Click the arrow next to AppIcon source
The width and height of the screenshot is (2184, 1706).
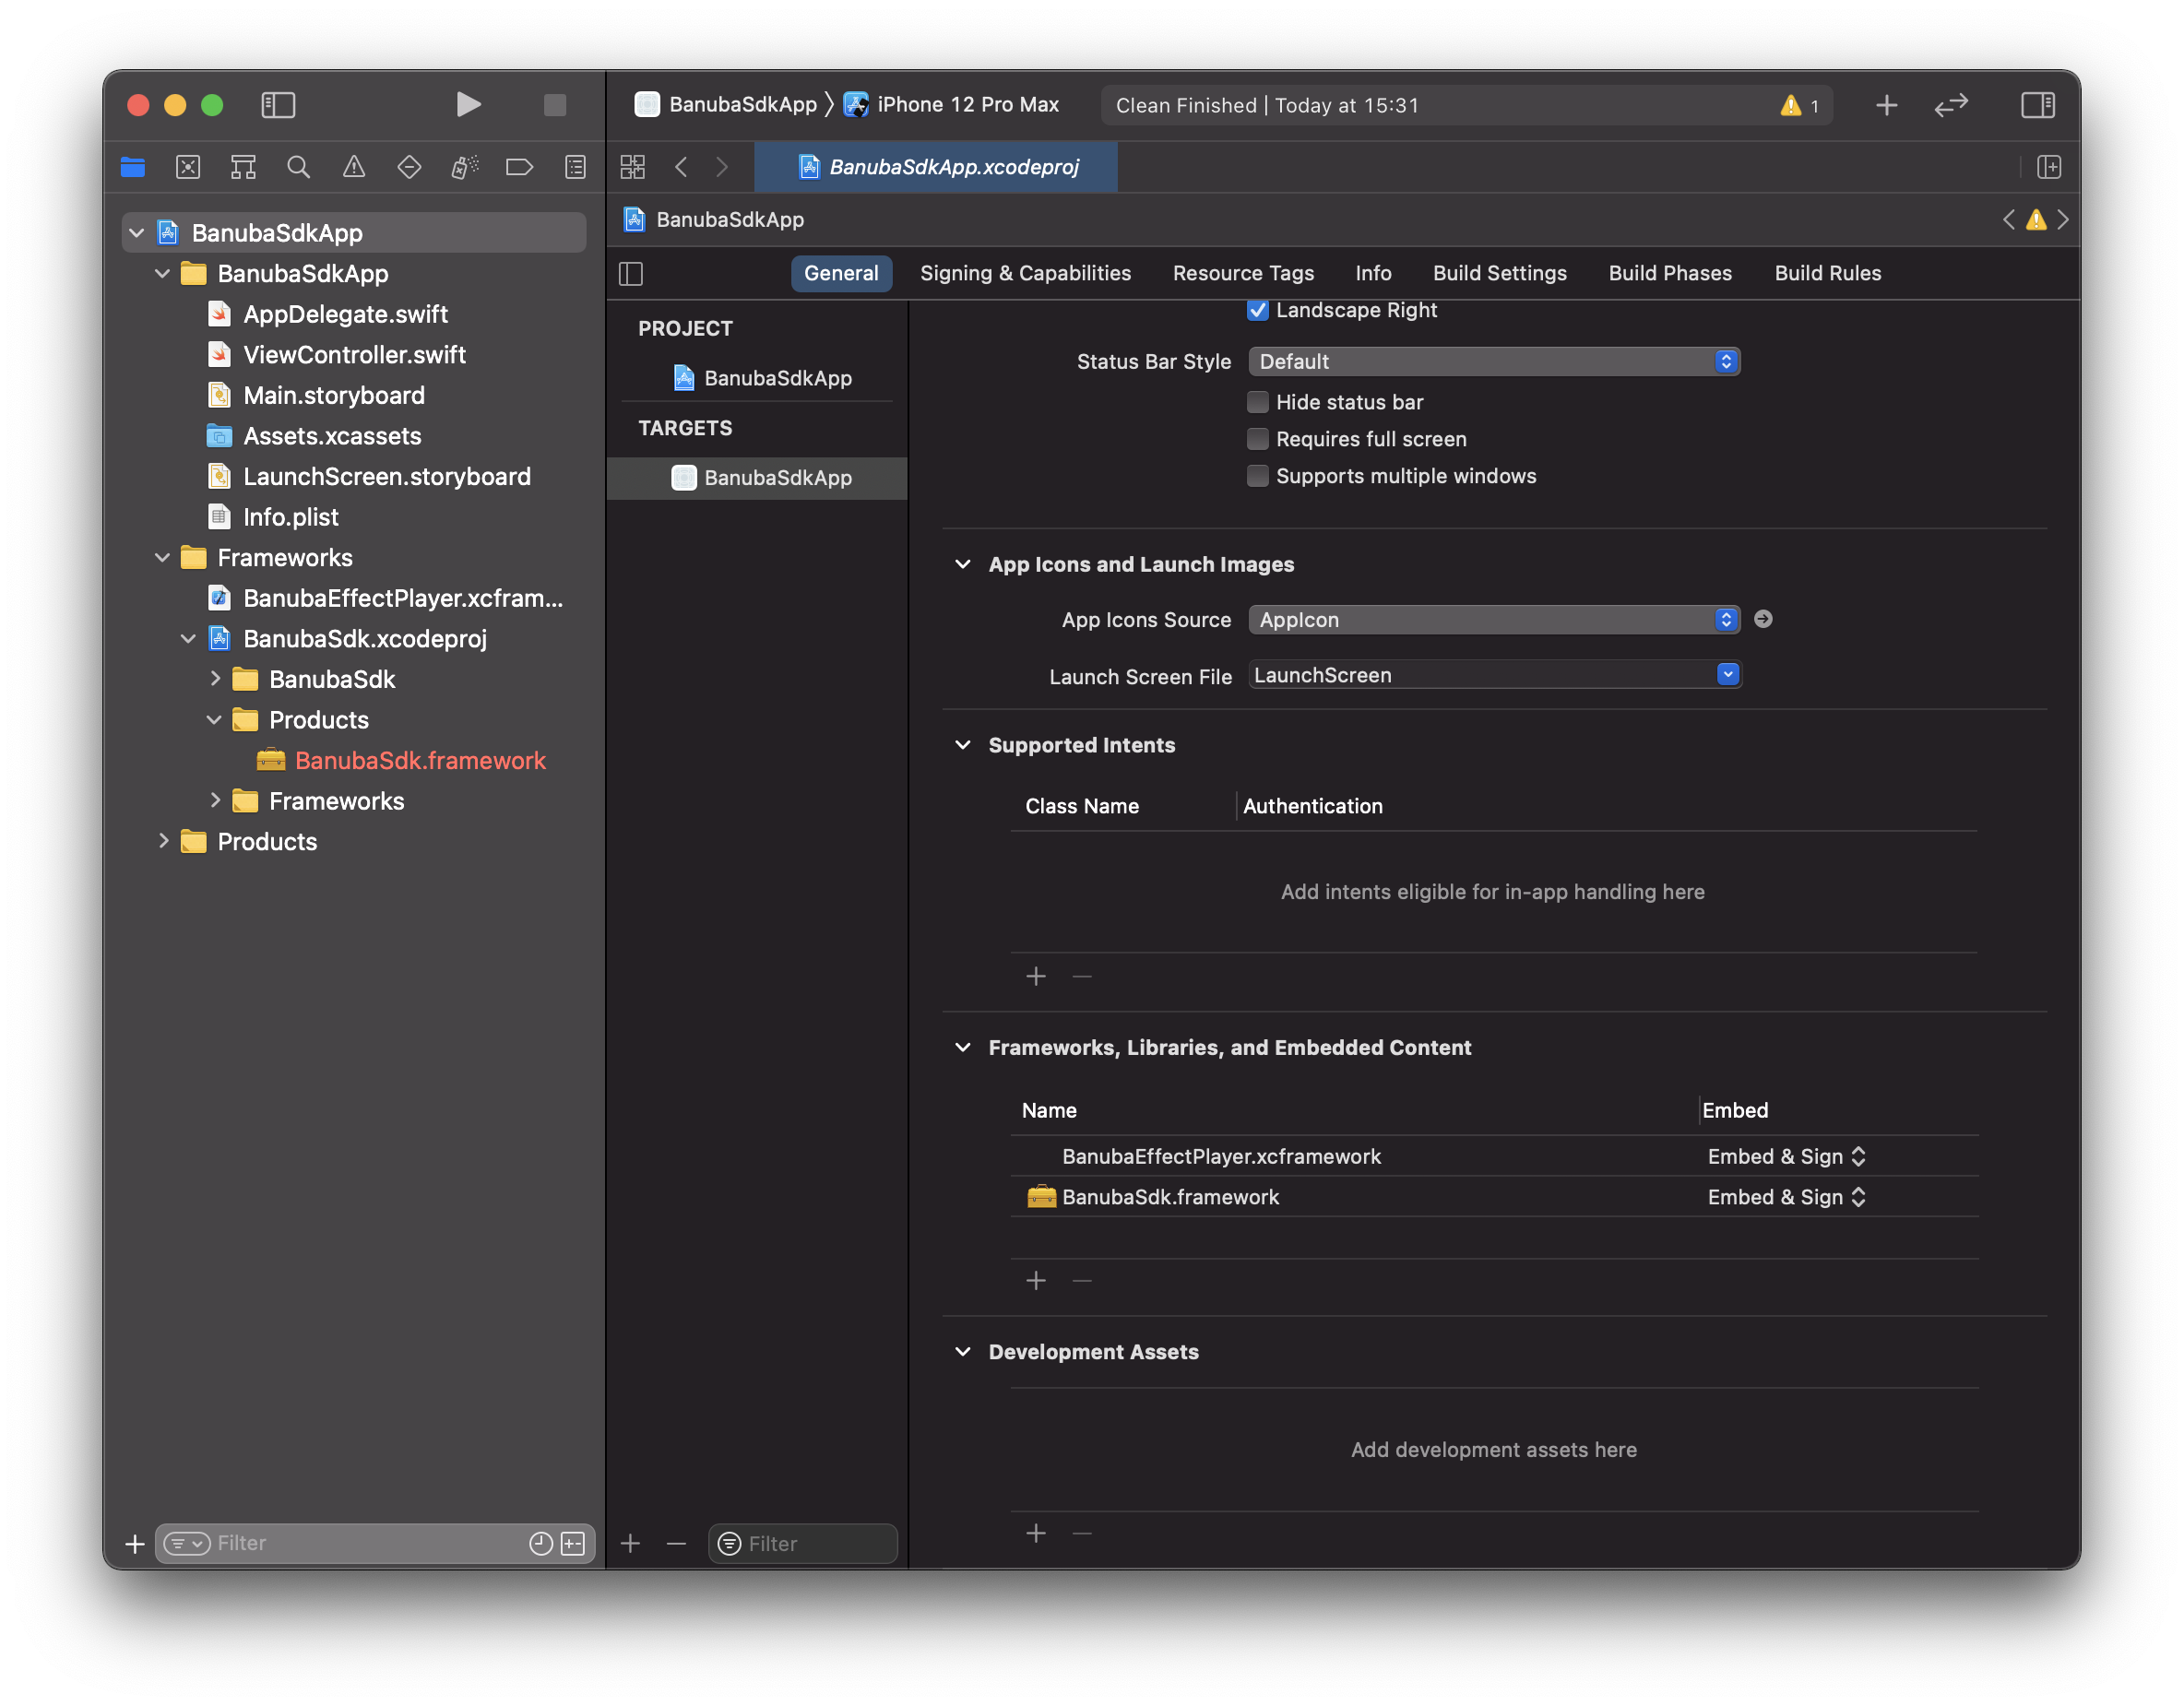coord(1763,619)
